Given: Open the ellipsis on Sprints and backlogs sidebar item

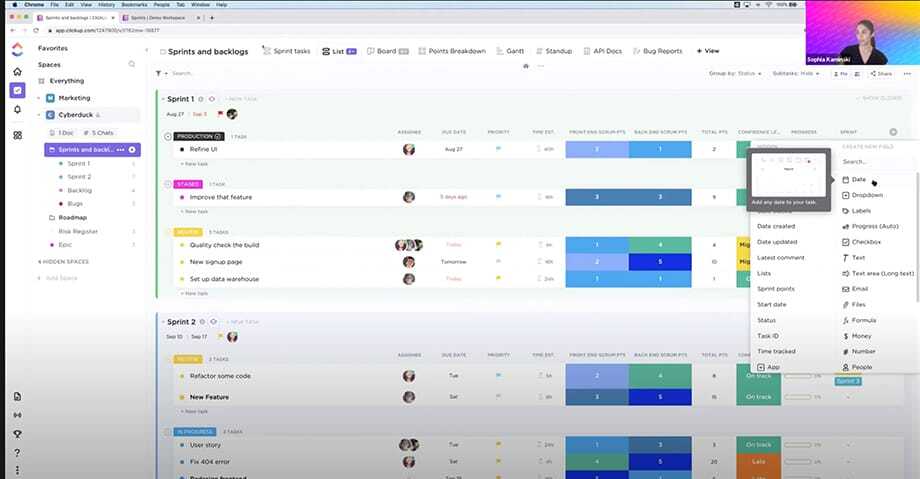Looking at the screenshot, I should [120, 150].
